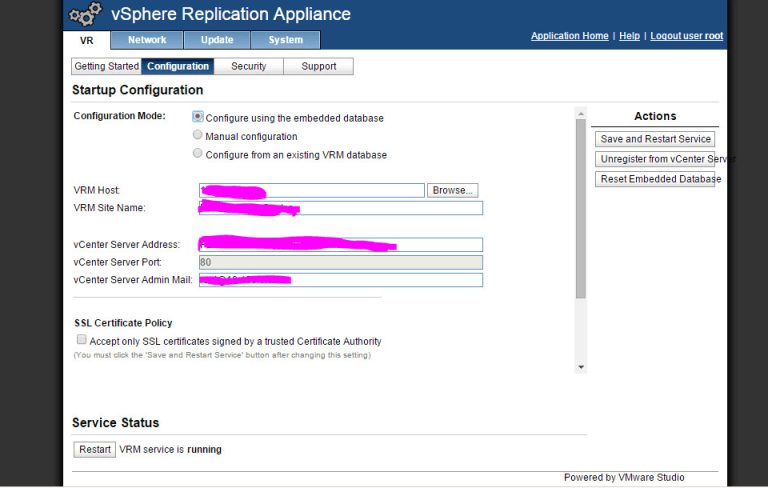
Task: Click the vSphere gears logo icon
Action: coord(85,14)
